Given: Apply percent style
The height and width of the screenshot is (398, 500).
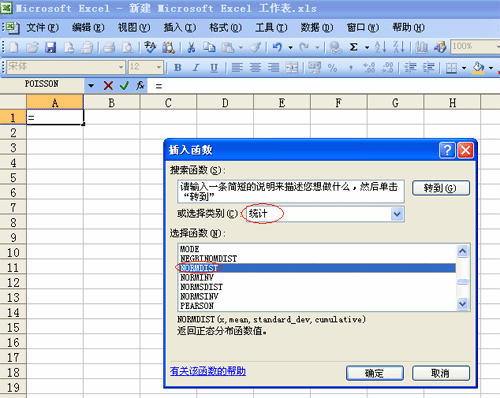Looking at the screenshot, I should point(332,68).
